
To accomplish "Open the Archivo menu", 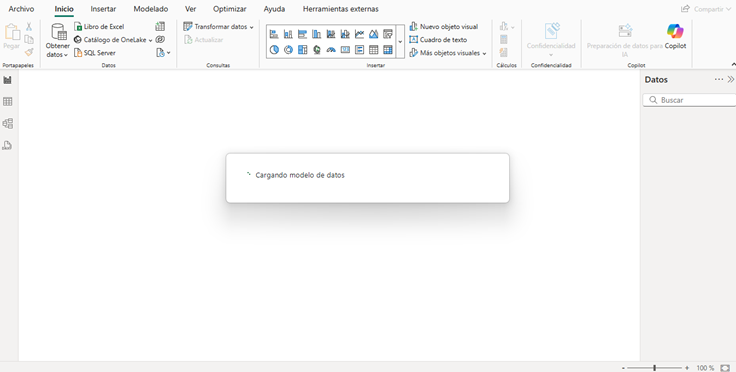I will (x=21, y=9).
